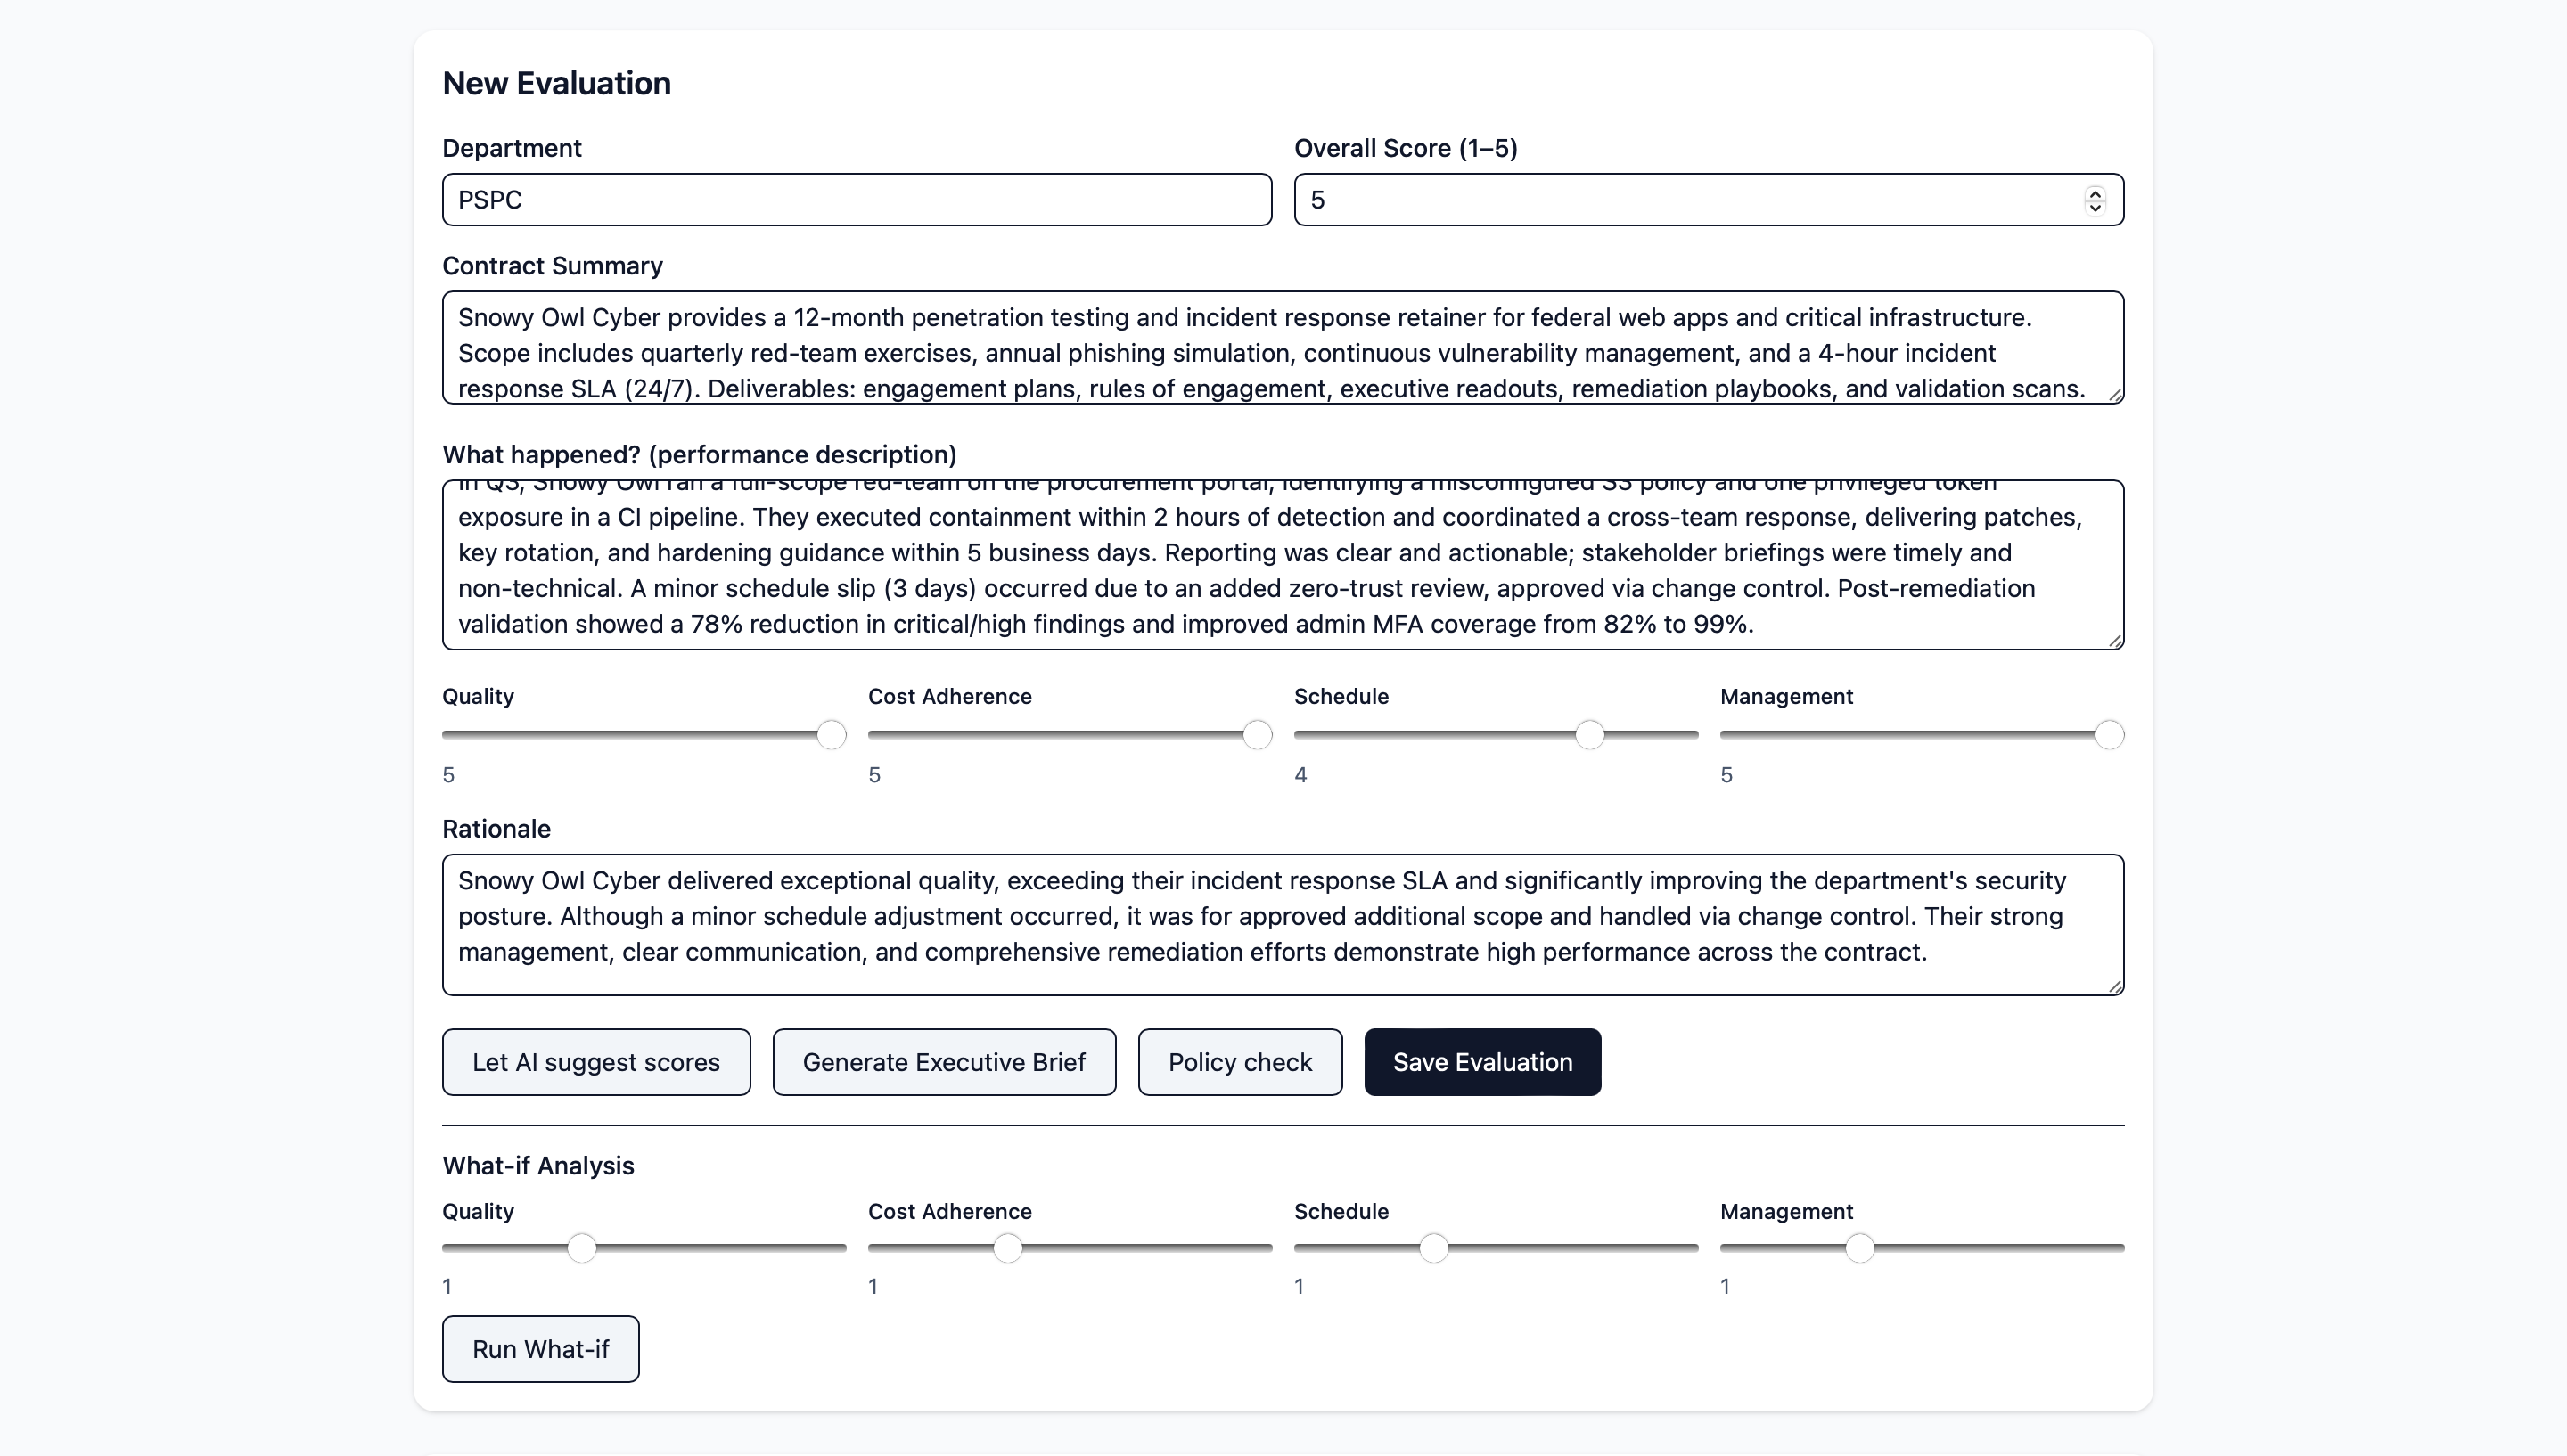Click inside the Rationale textarea

pos(1282,924)
